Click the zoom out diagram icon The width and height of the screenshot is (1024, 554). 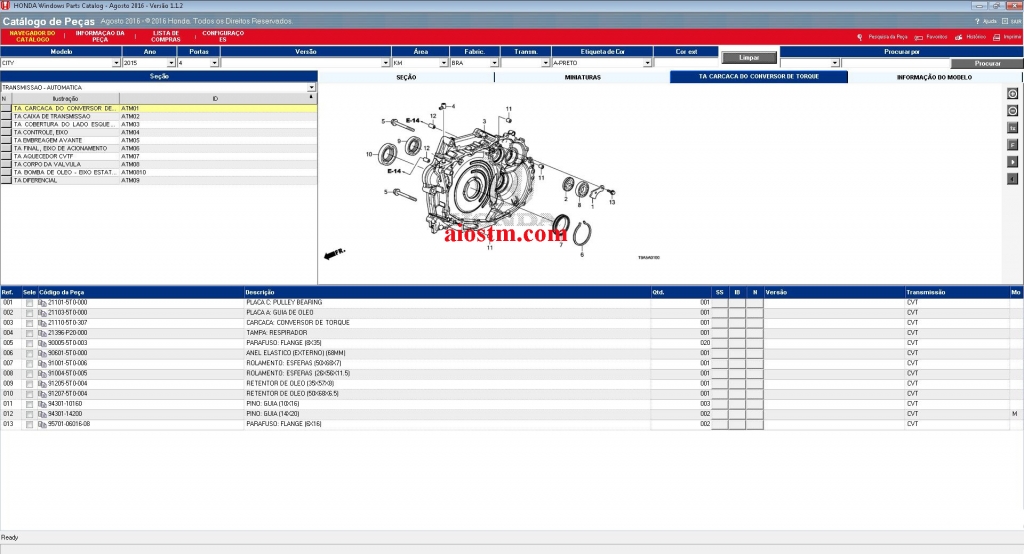1012,111
